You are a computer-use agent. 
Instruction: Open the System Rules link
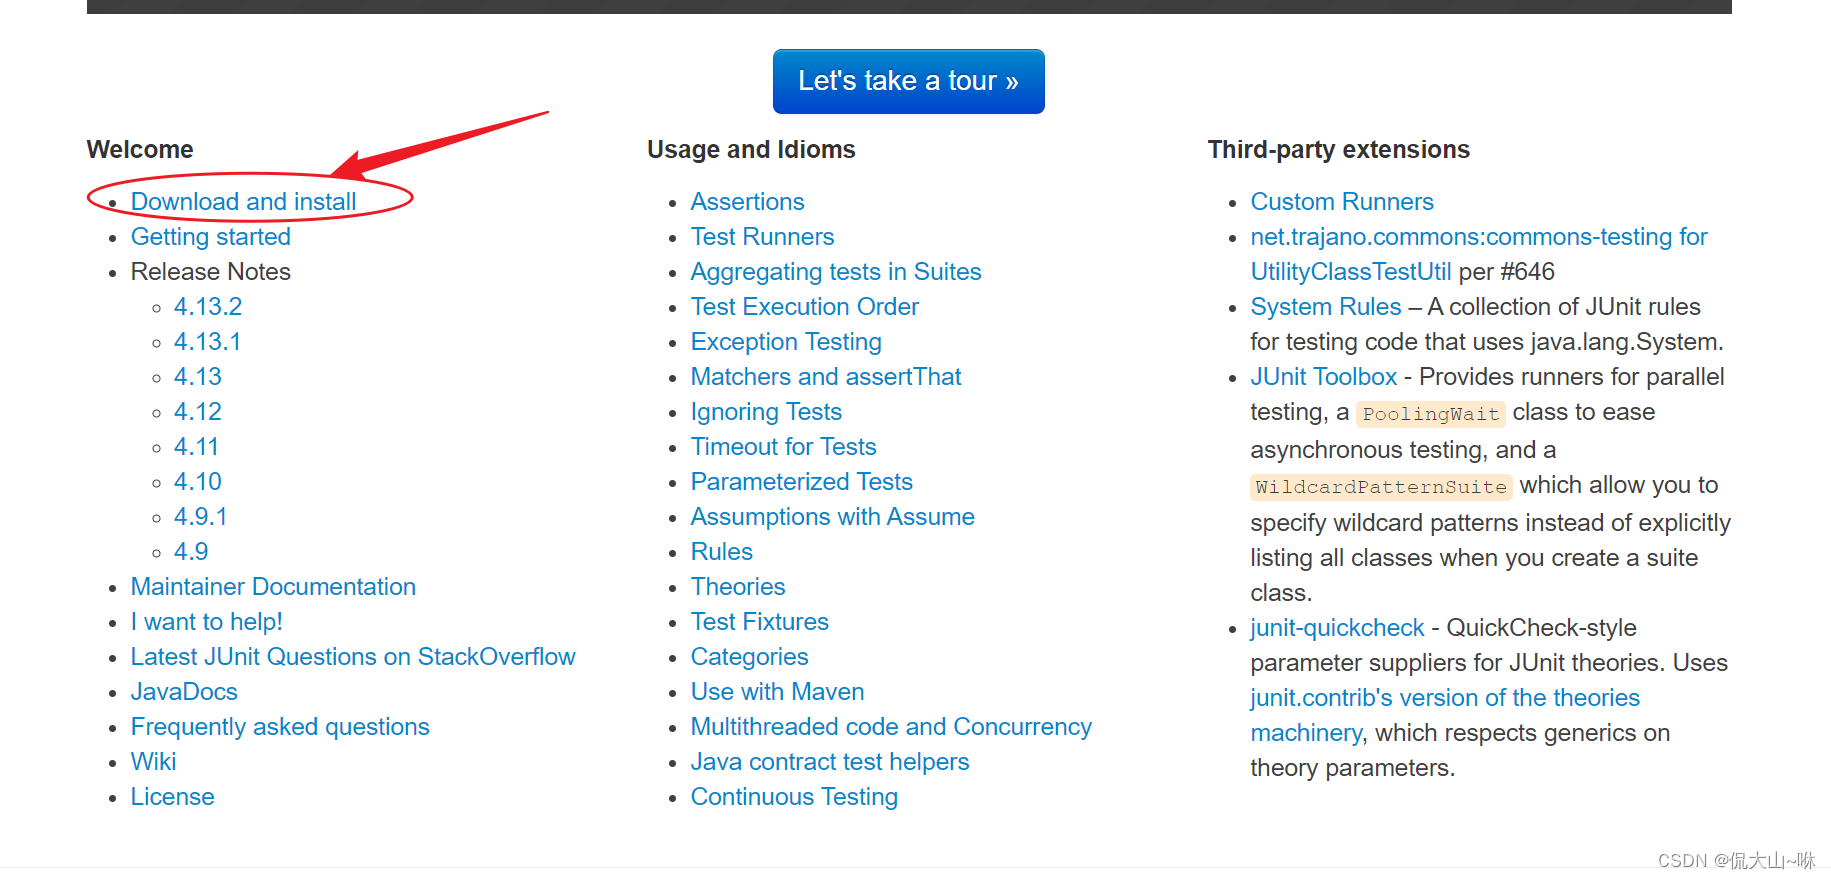(x=1326, y=307)
